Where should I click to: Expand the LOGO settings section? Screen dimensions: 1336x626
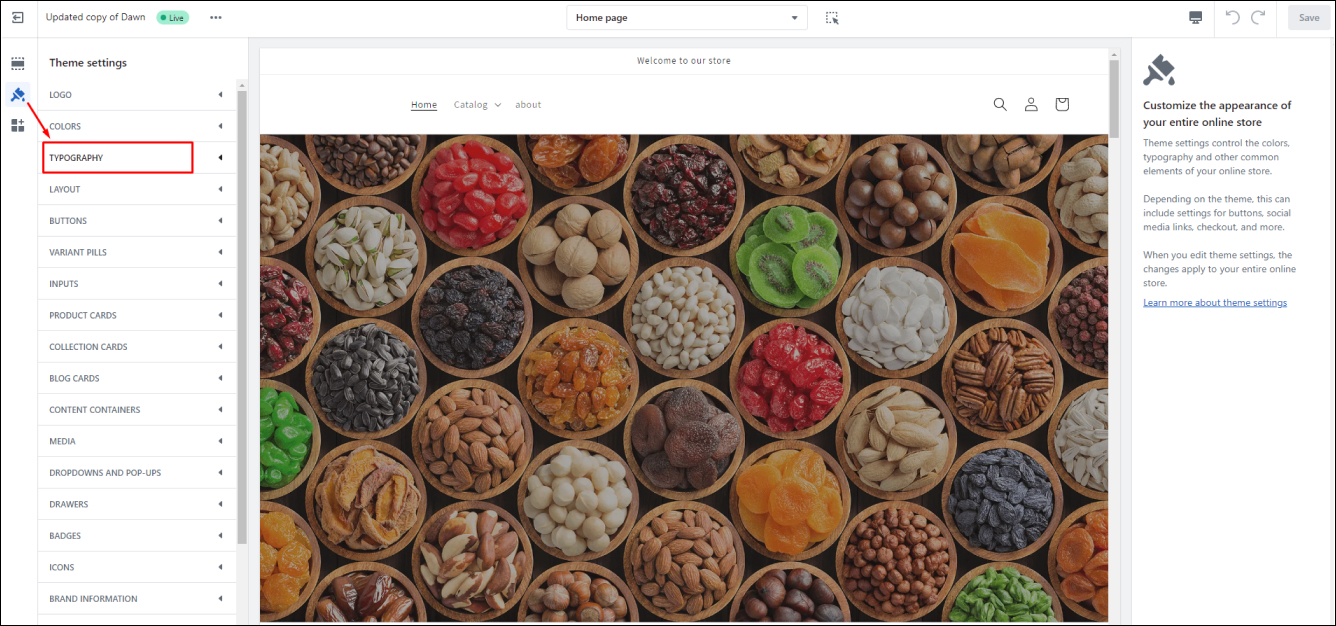click(137, 95)
